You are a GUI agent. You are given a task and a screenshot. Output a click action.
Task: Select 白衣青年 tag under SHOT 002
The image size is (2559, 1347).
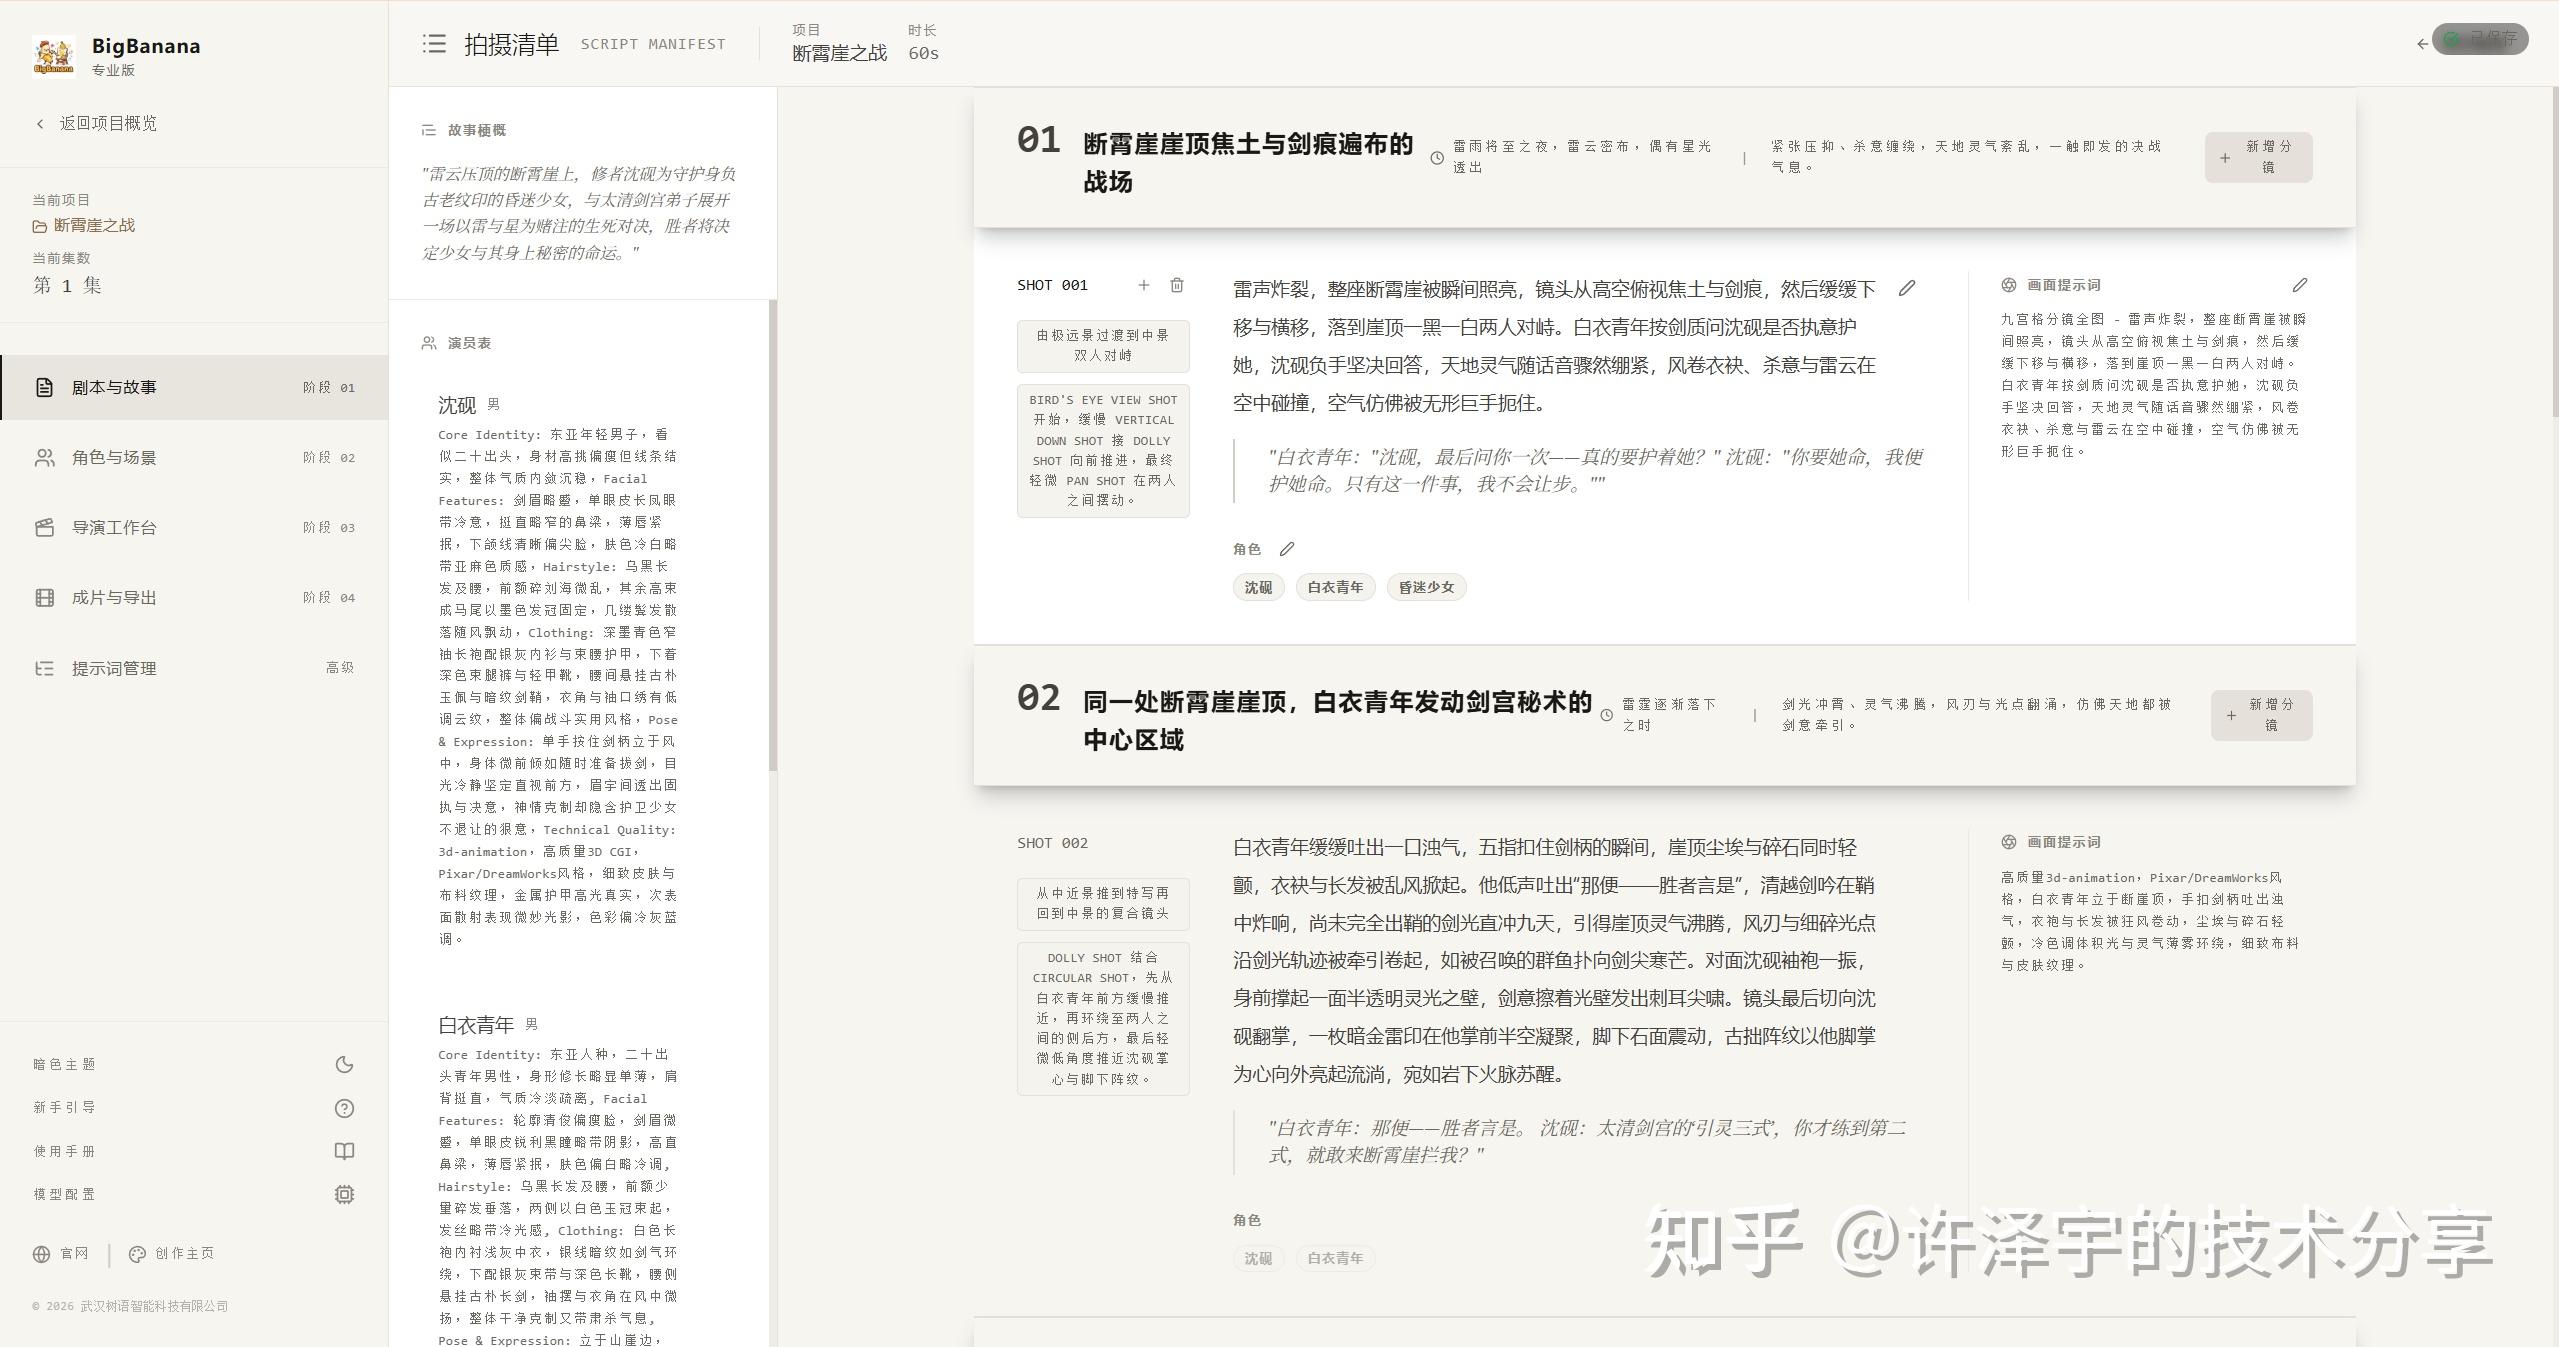(1335, 1258)
